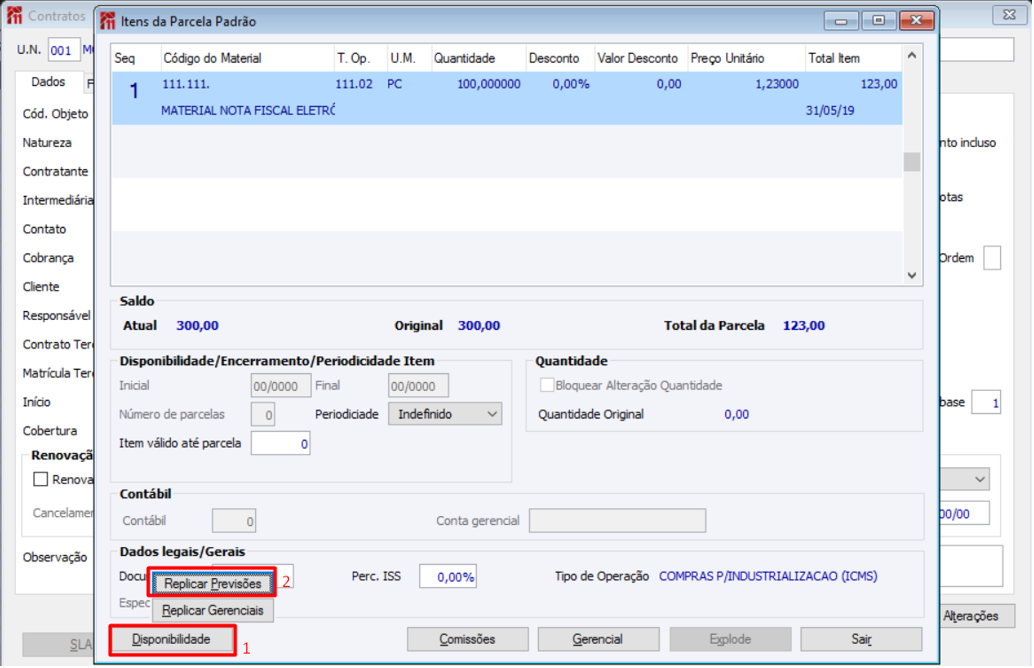Click the quantity cell 100,000000

489,84
